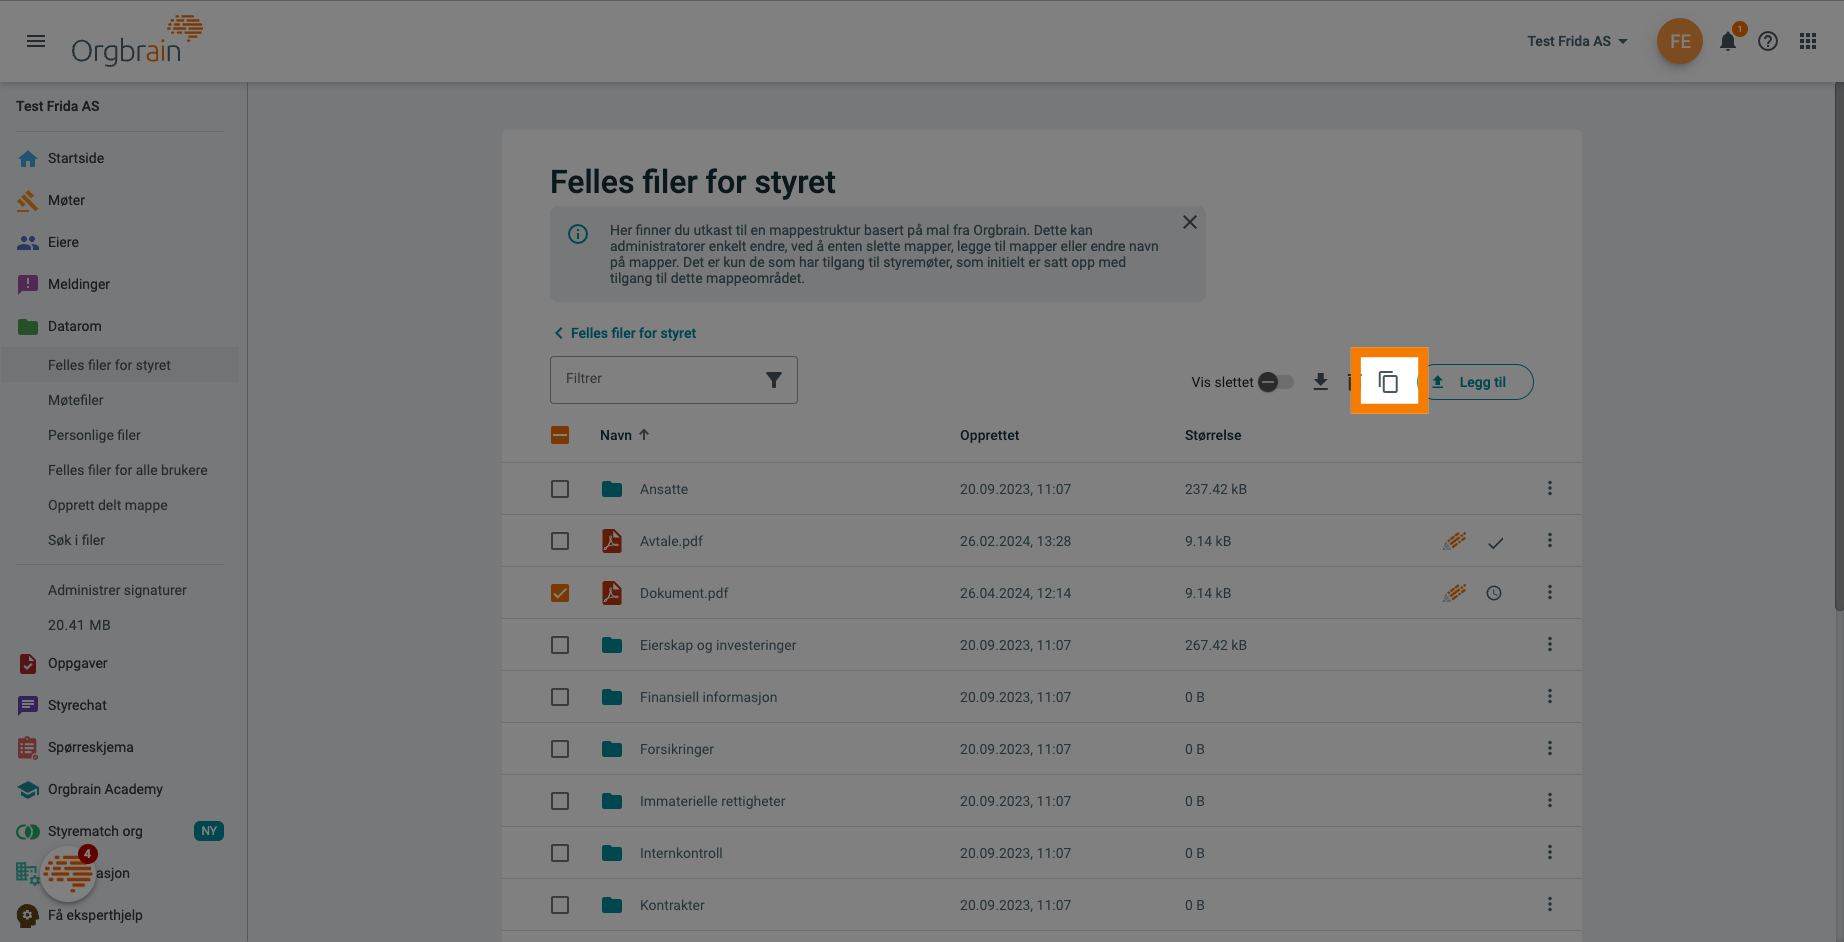Viewport: 1844px width, 942px height.
Task: Open more options for Eierskap og investeringer
Action: pyautogui.click(x=1550, y=644)
